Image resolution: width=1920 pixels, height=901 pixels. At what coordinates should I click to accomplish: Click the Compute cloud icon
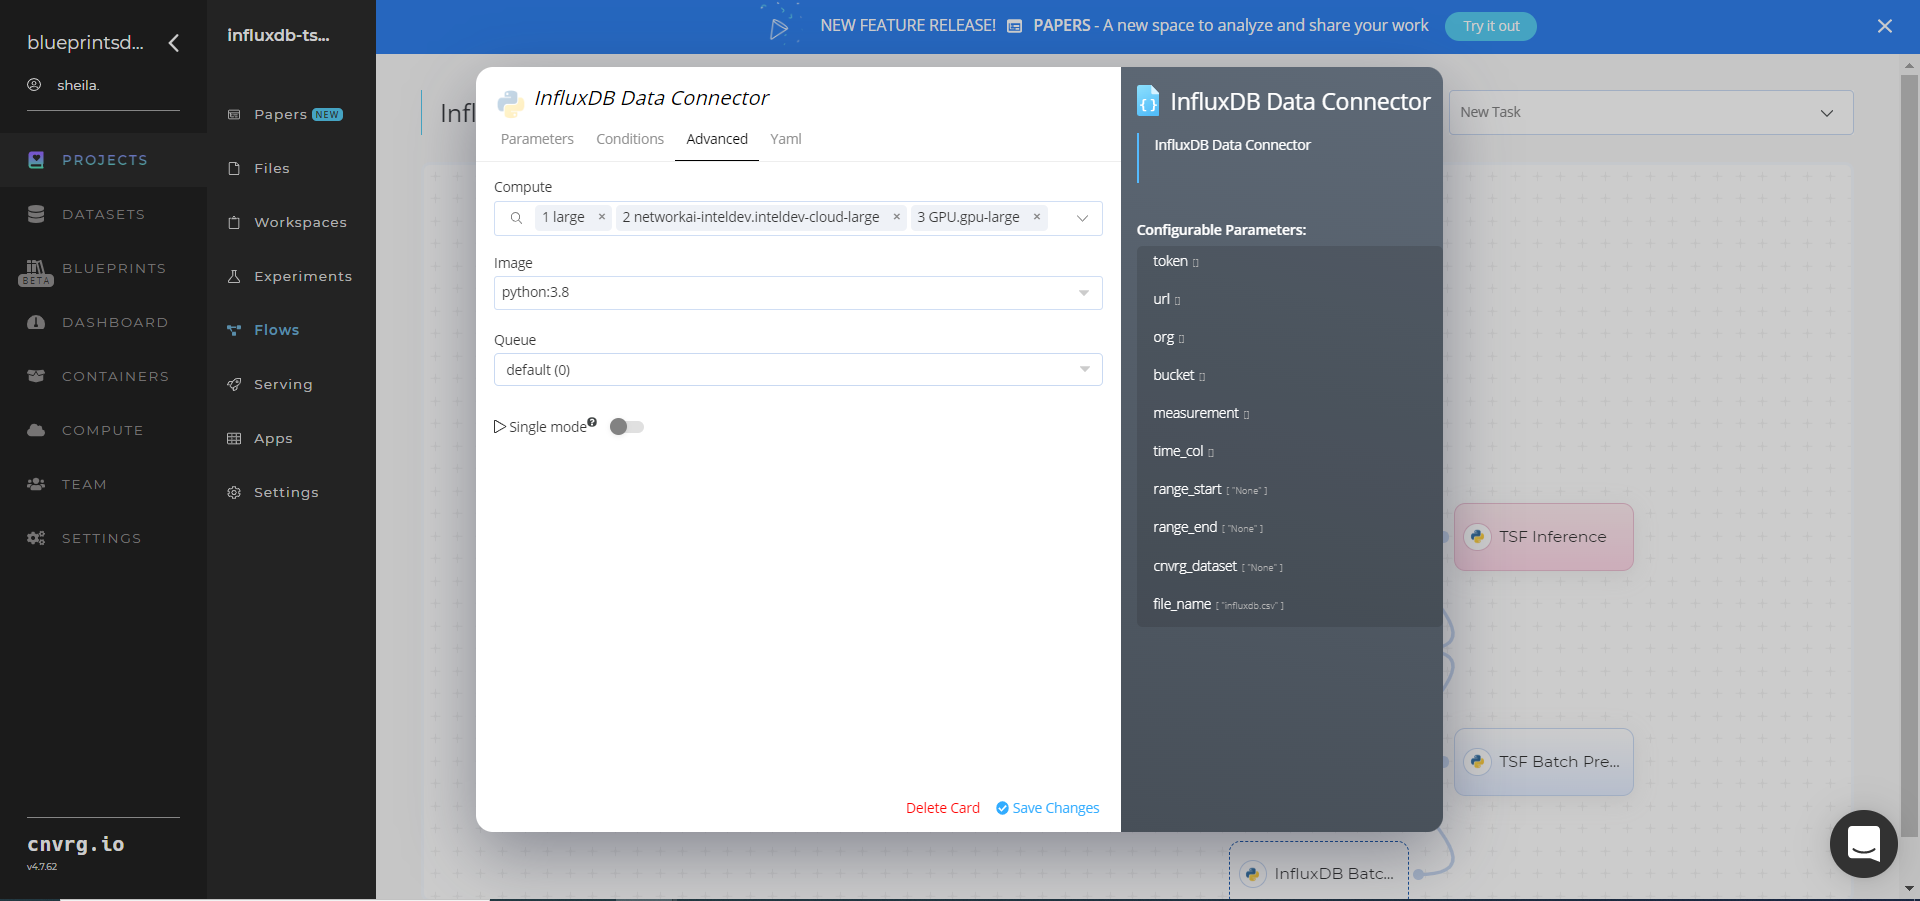36,430
